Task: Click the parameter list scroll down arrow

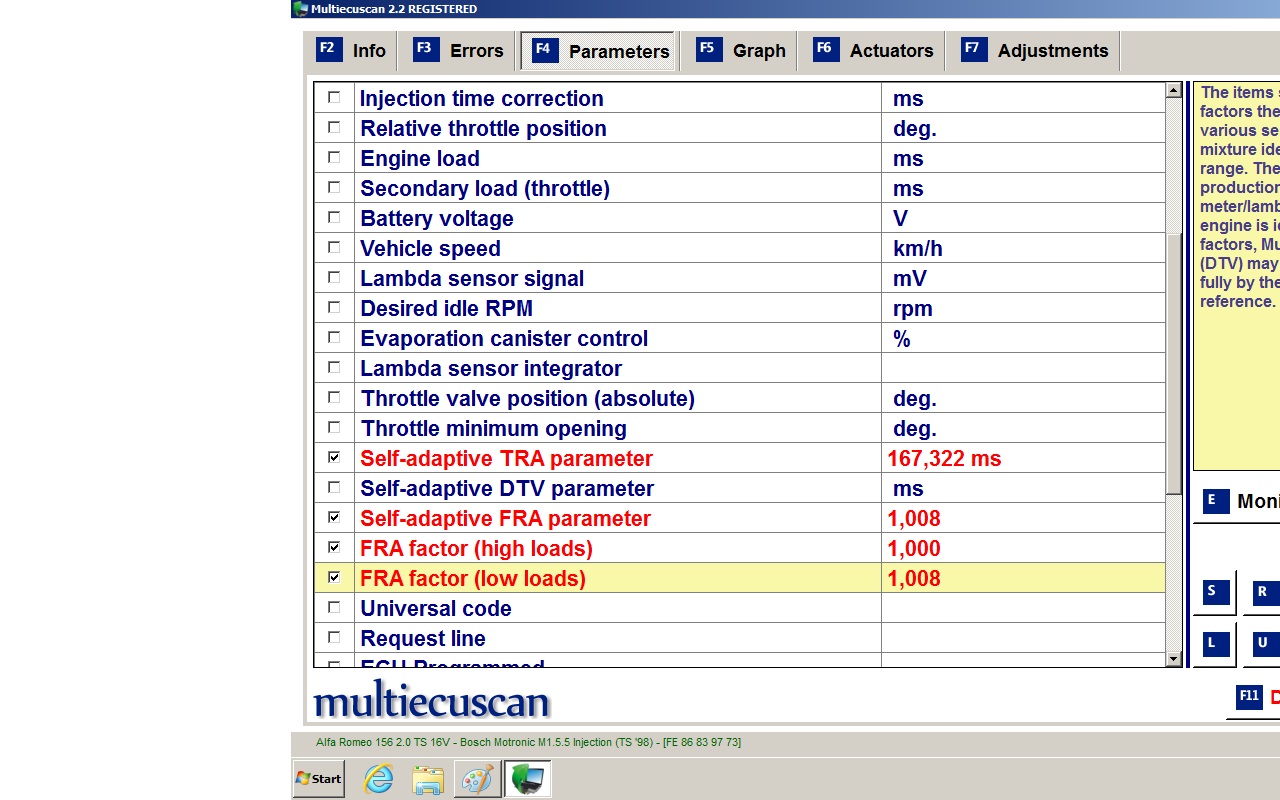Action: point(1174,659)
